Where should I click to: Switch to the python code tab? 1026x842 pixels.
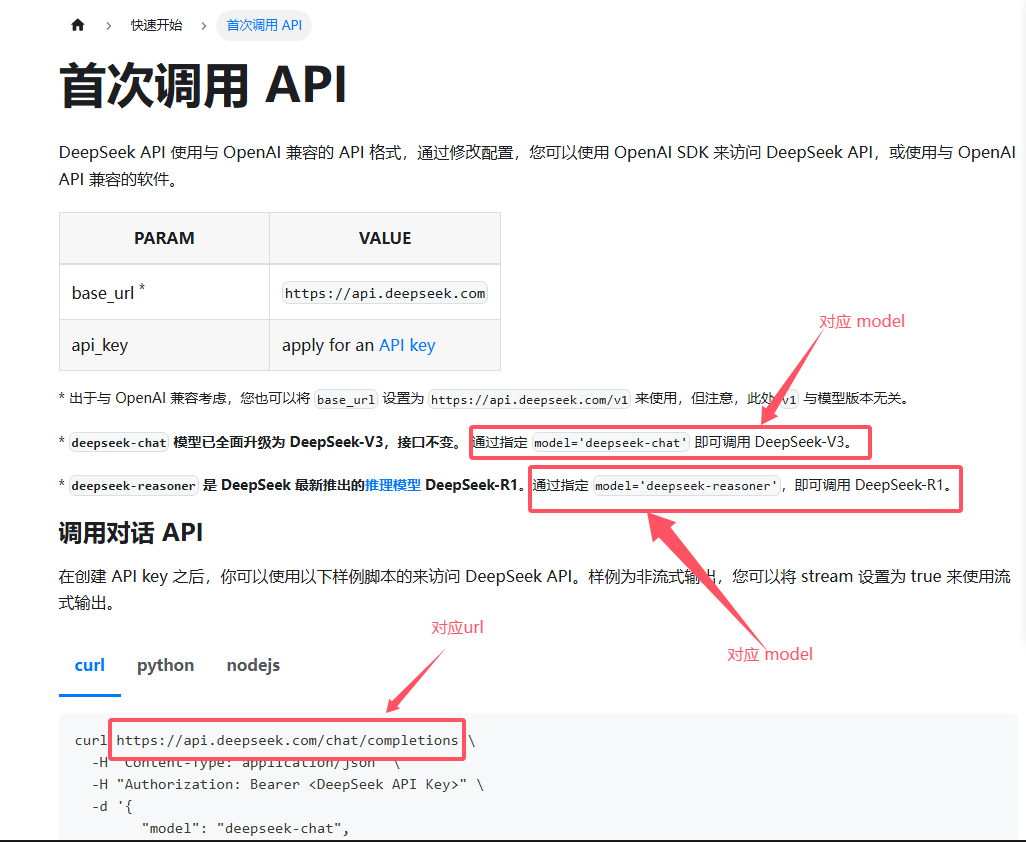(166, 665)
